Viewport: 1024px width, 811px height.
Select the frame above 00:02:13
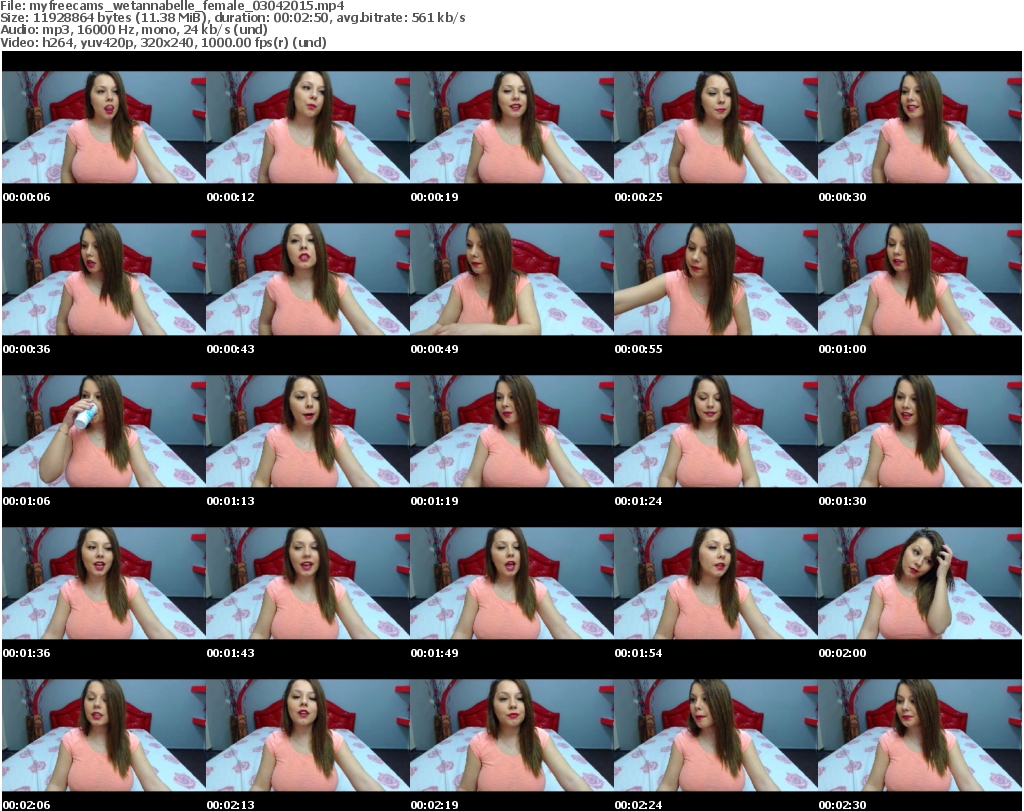coord(307,735)
